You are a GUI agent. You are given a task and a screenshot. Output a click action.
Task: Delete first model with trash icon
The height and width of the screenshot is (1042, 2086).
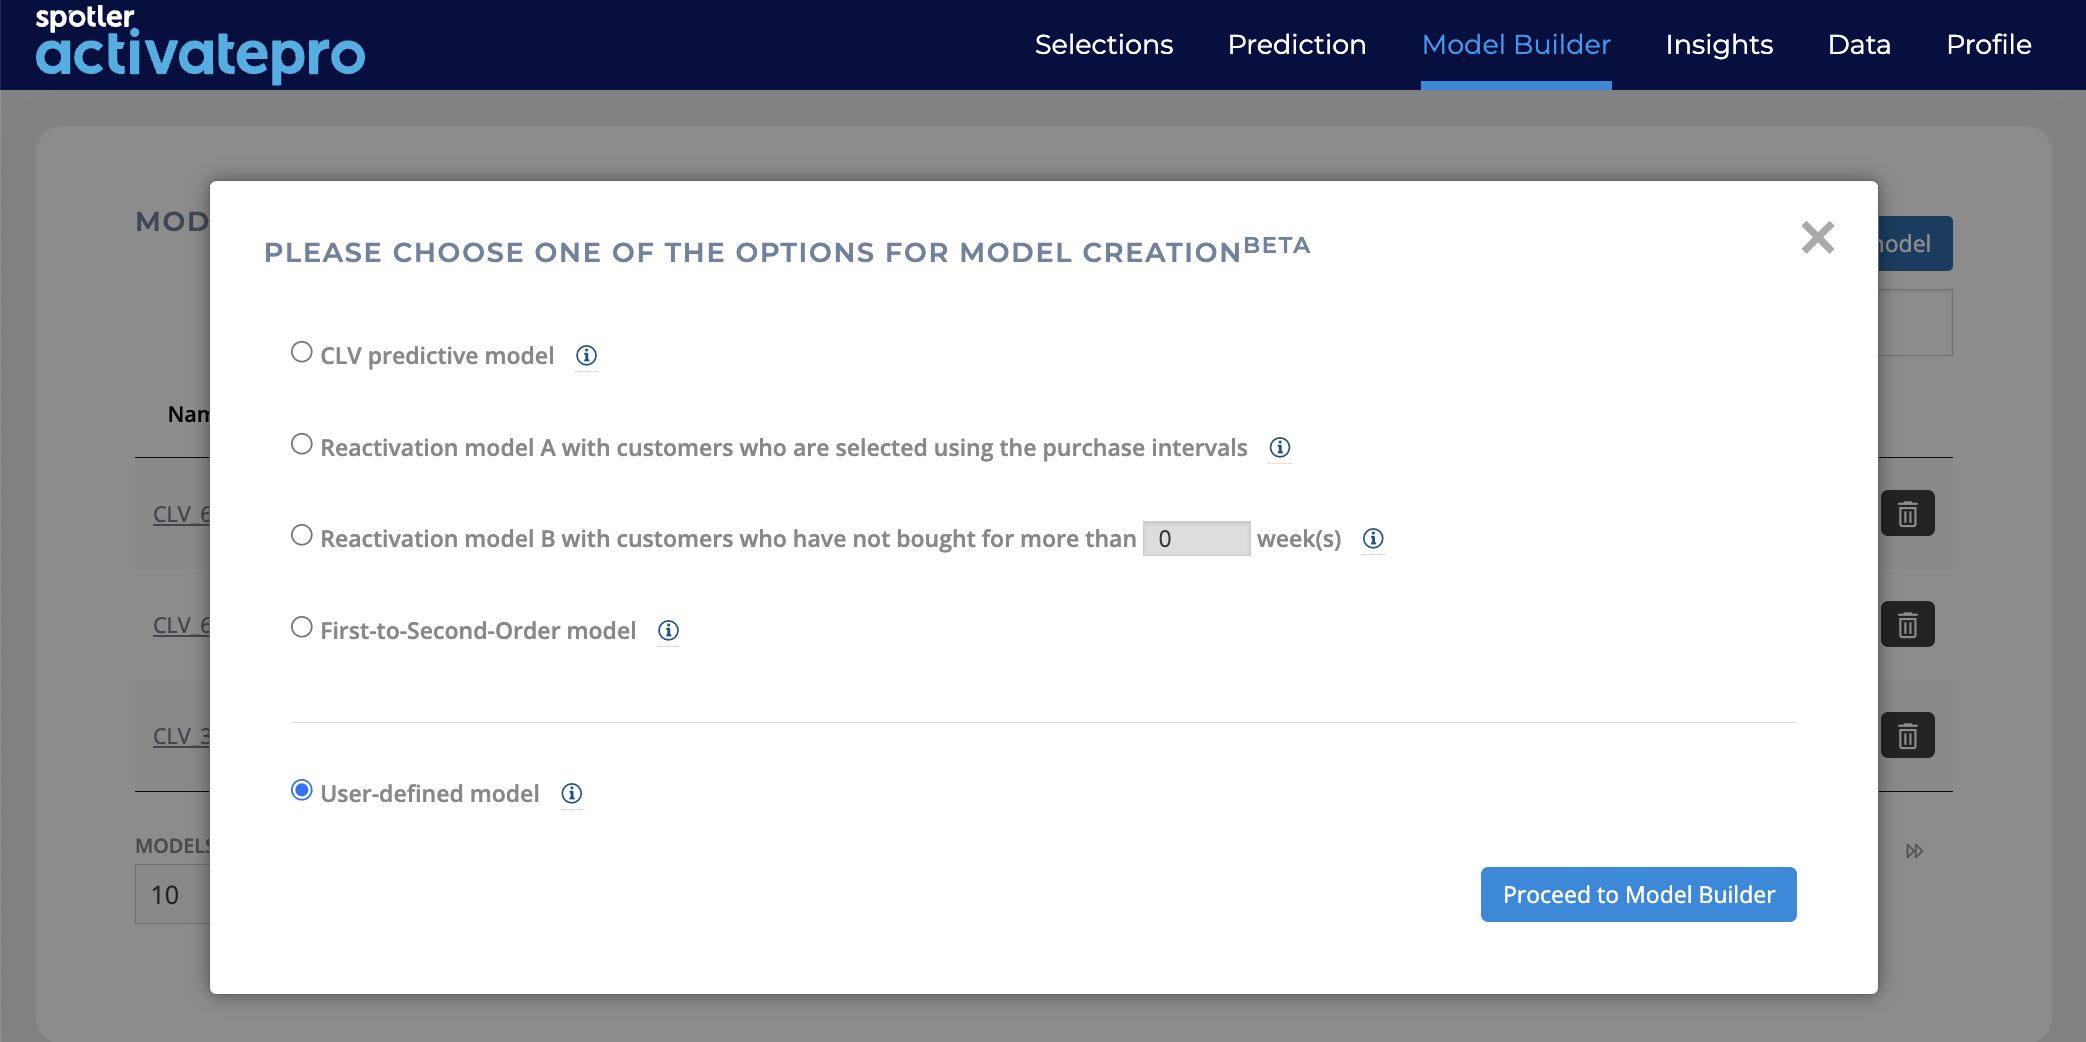coord(1908,514)
